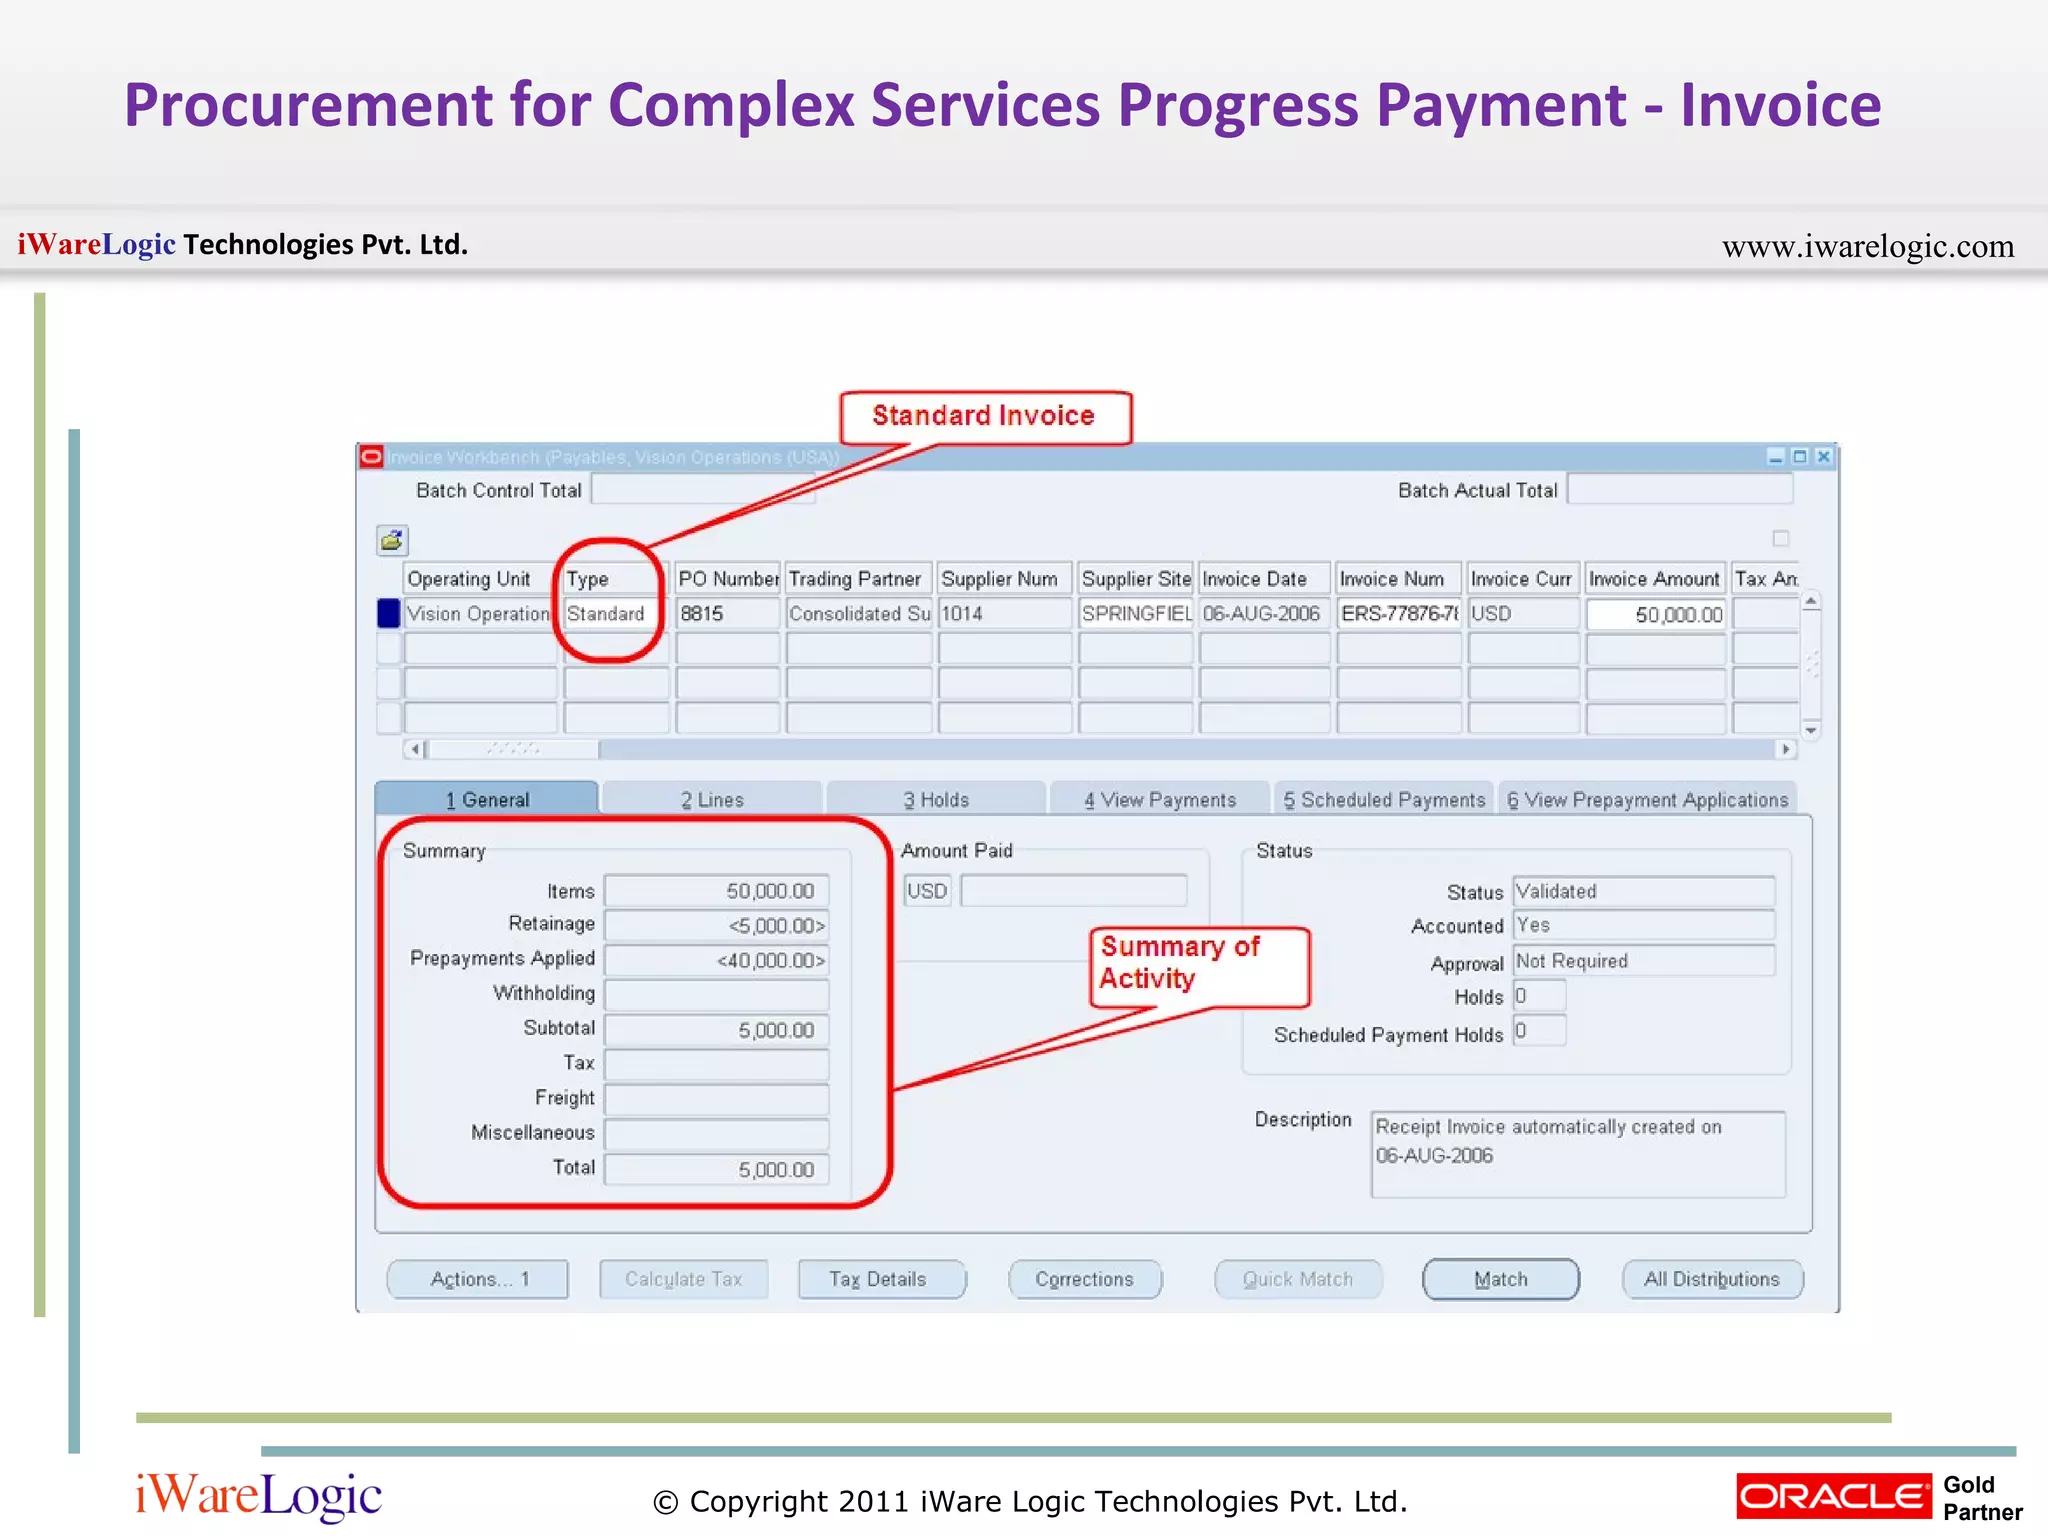
Task: Click the Type cell showing Standard
Action: (x=615, y=613)
